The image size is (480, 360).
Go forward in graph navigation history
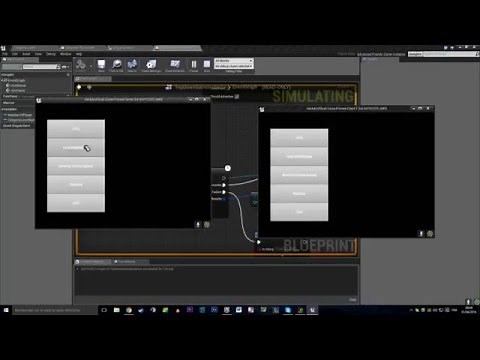point(89,87)
